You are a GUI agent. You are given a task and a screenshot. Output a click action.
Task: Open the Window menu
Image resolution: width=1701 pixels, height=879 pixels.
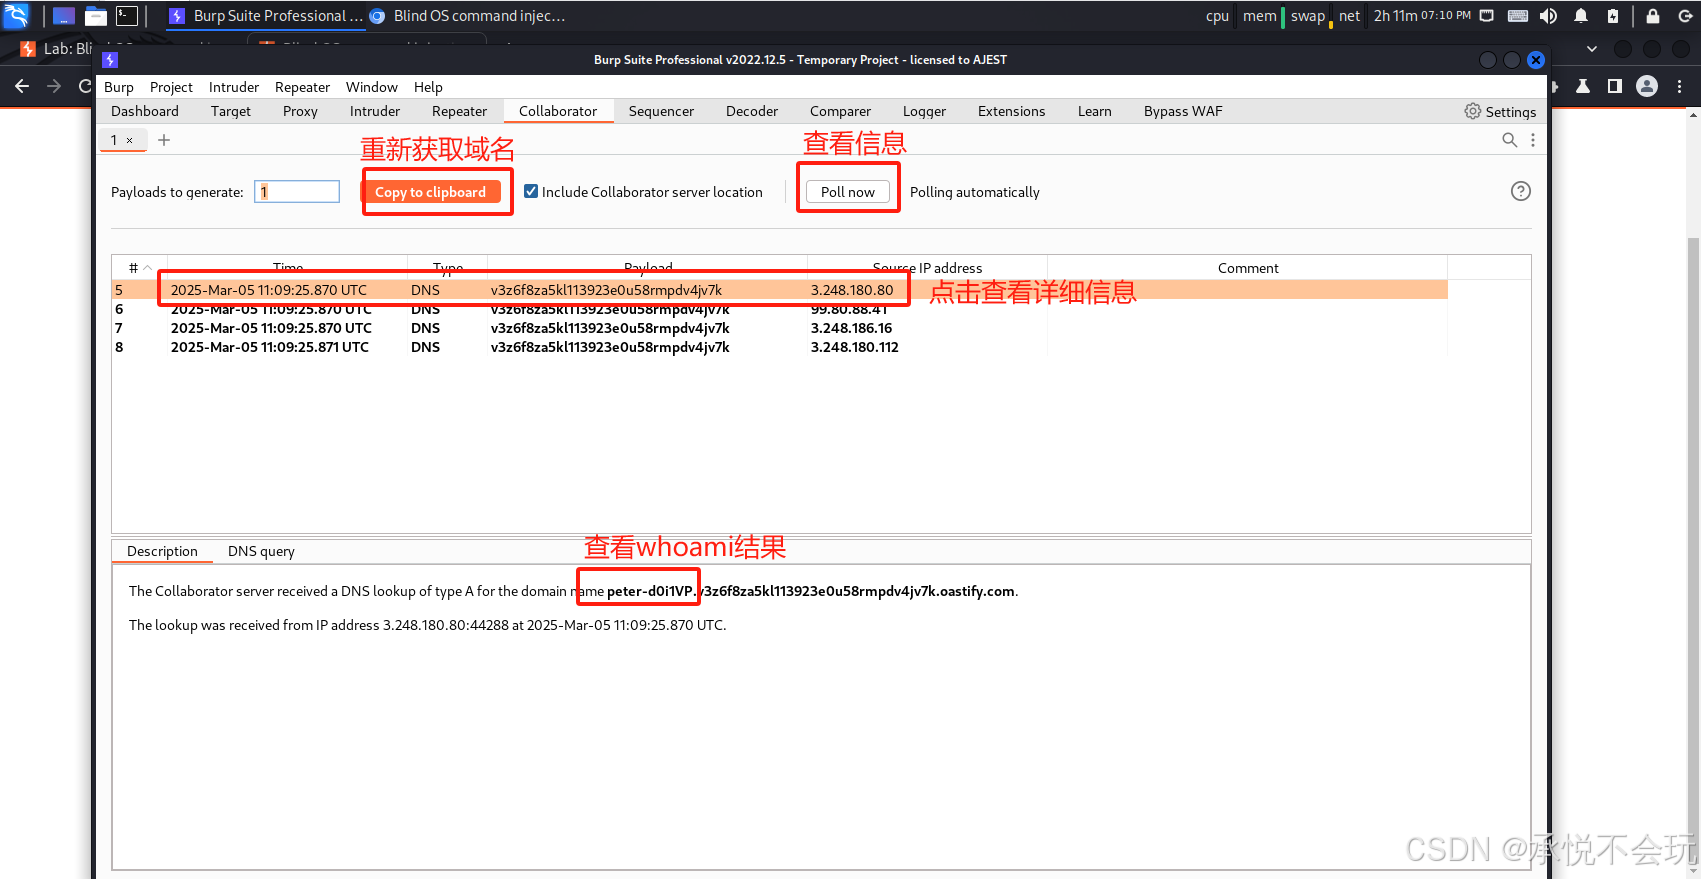pos(372,87)
